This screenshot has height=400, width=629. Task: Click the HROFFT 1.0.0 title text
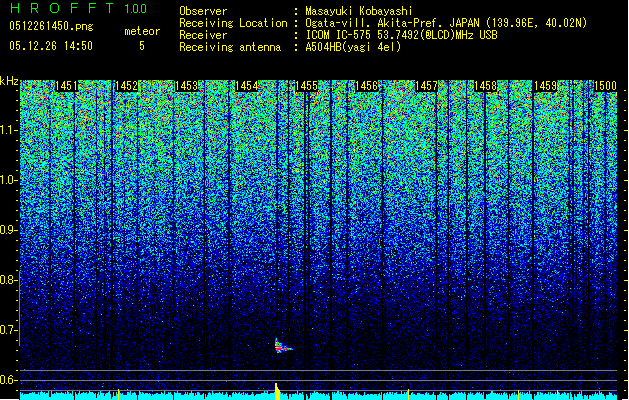pos(78,8)
